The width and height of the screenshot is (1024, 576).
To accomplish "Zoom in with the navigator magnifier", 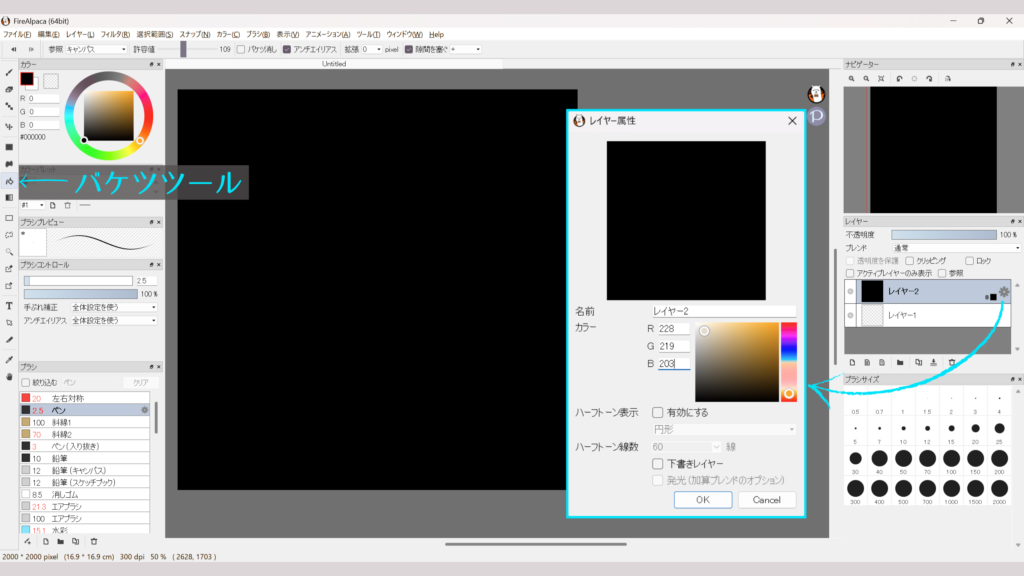I will 852,78.
